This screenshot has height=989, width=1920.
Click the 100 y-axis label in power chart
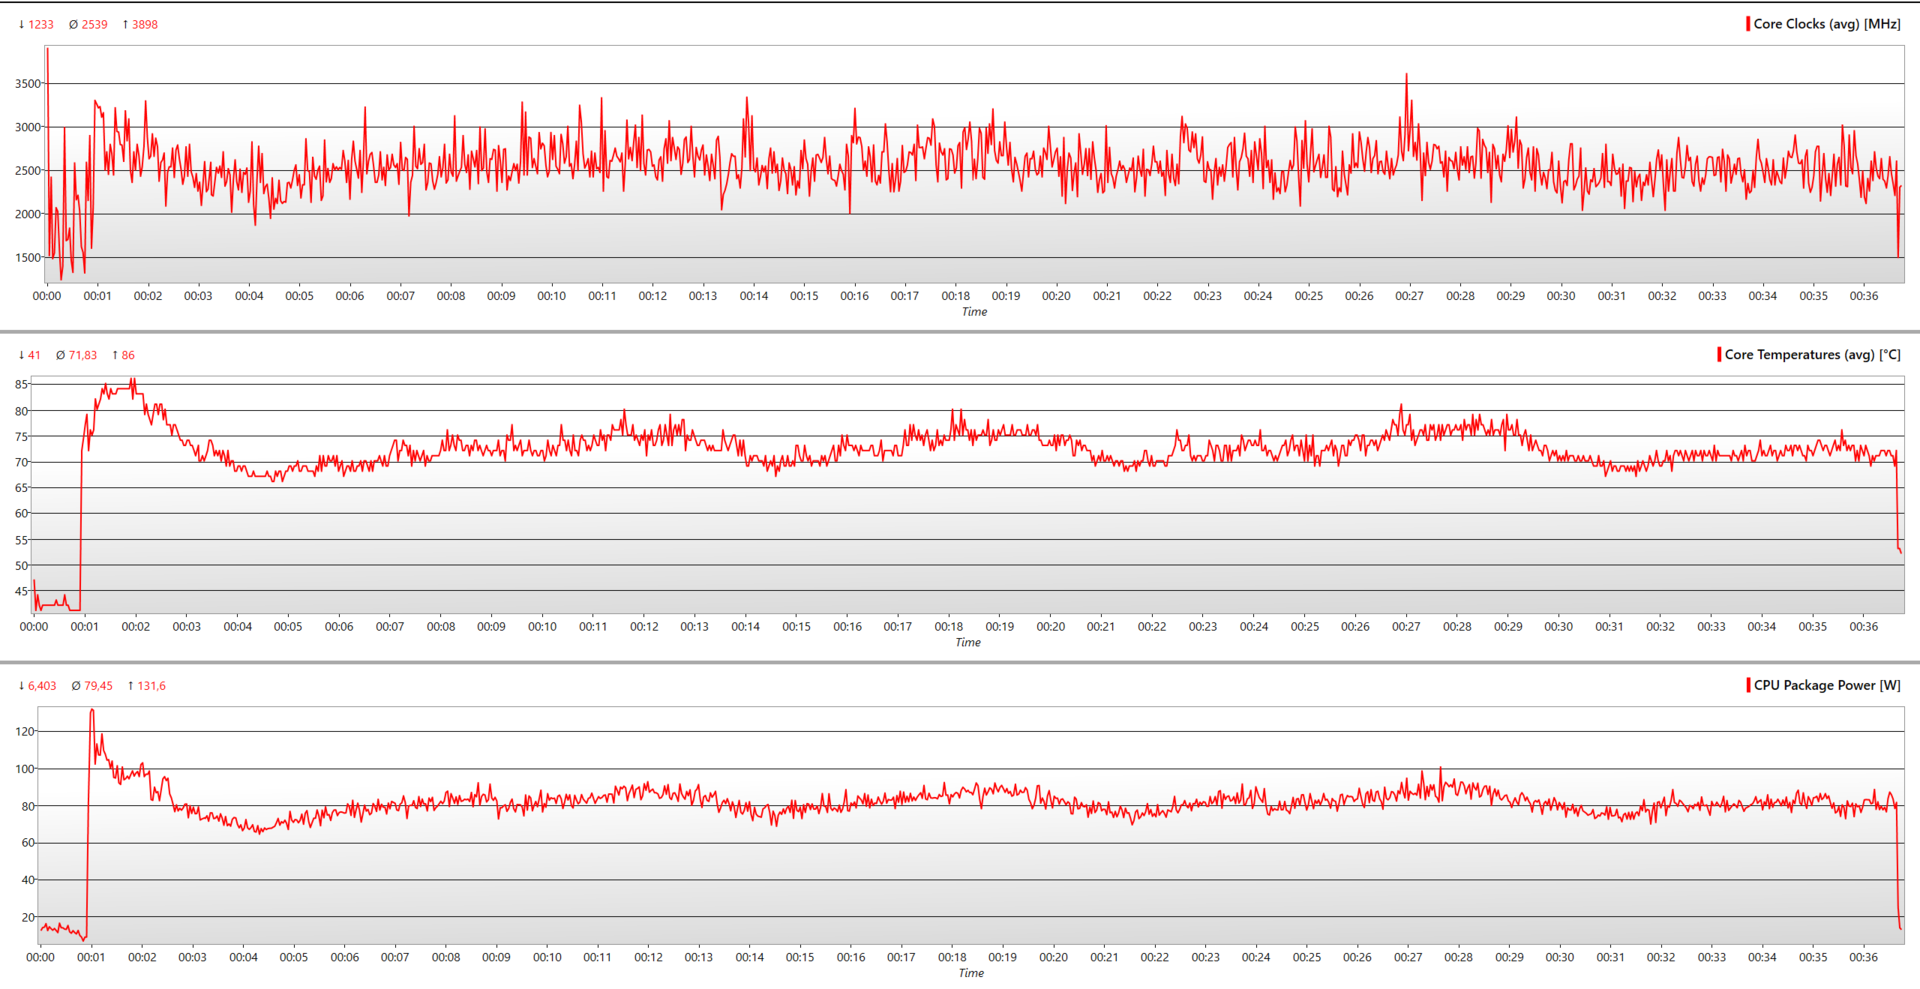tap(25, 769)
